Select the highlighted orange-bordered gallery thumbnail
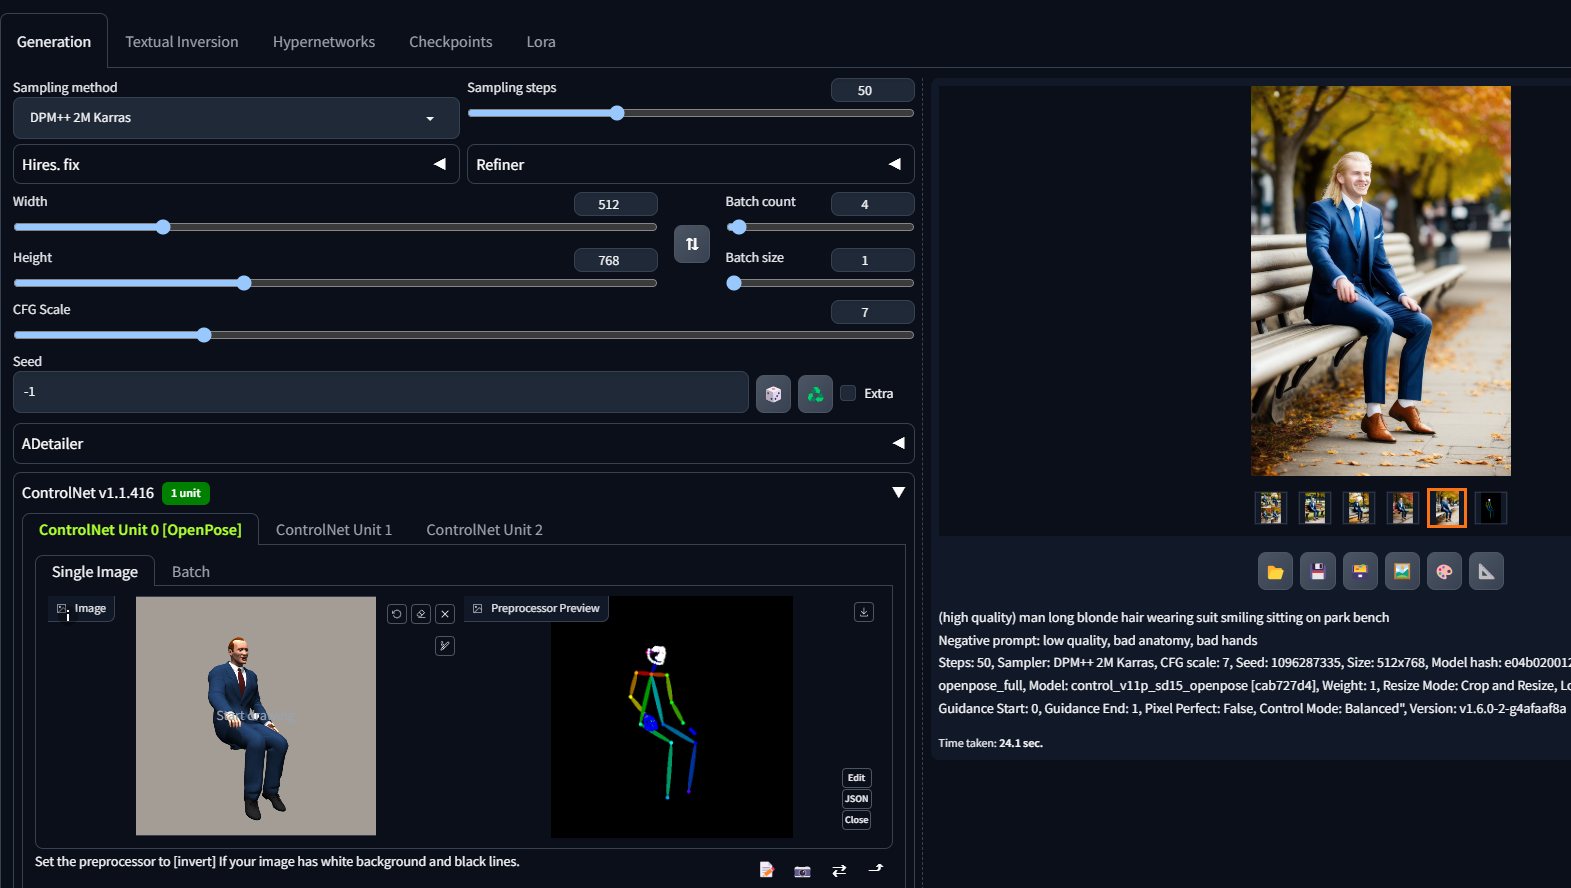The height and width of the screenshot is (888, 1571). pyautogui.click(x=1447, y=508)
